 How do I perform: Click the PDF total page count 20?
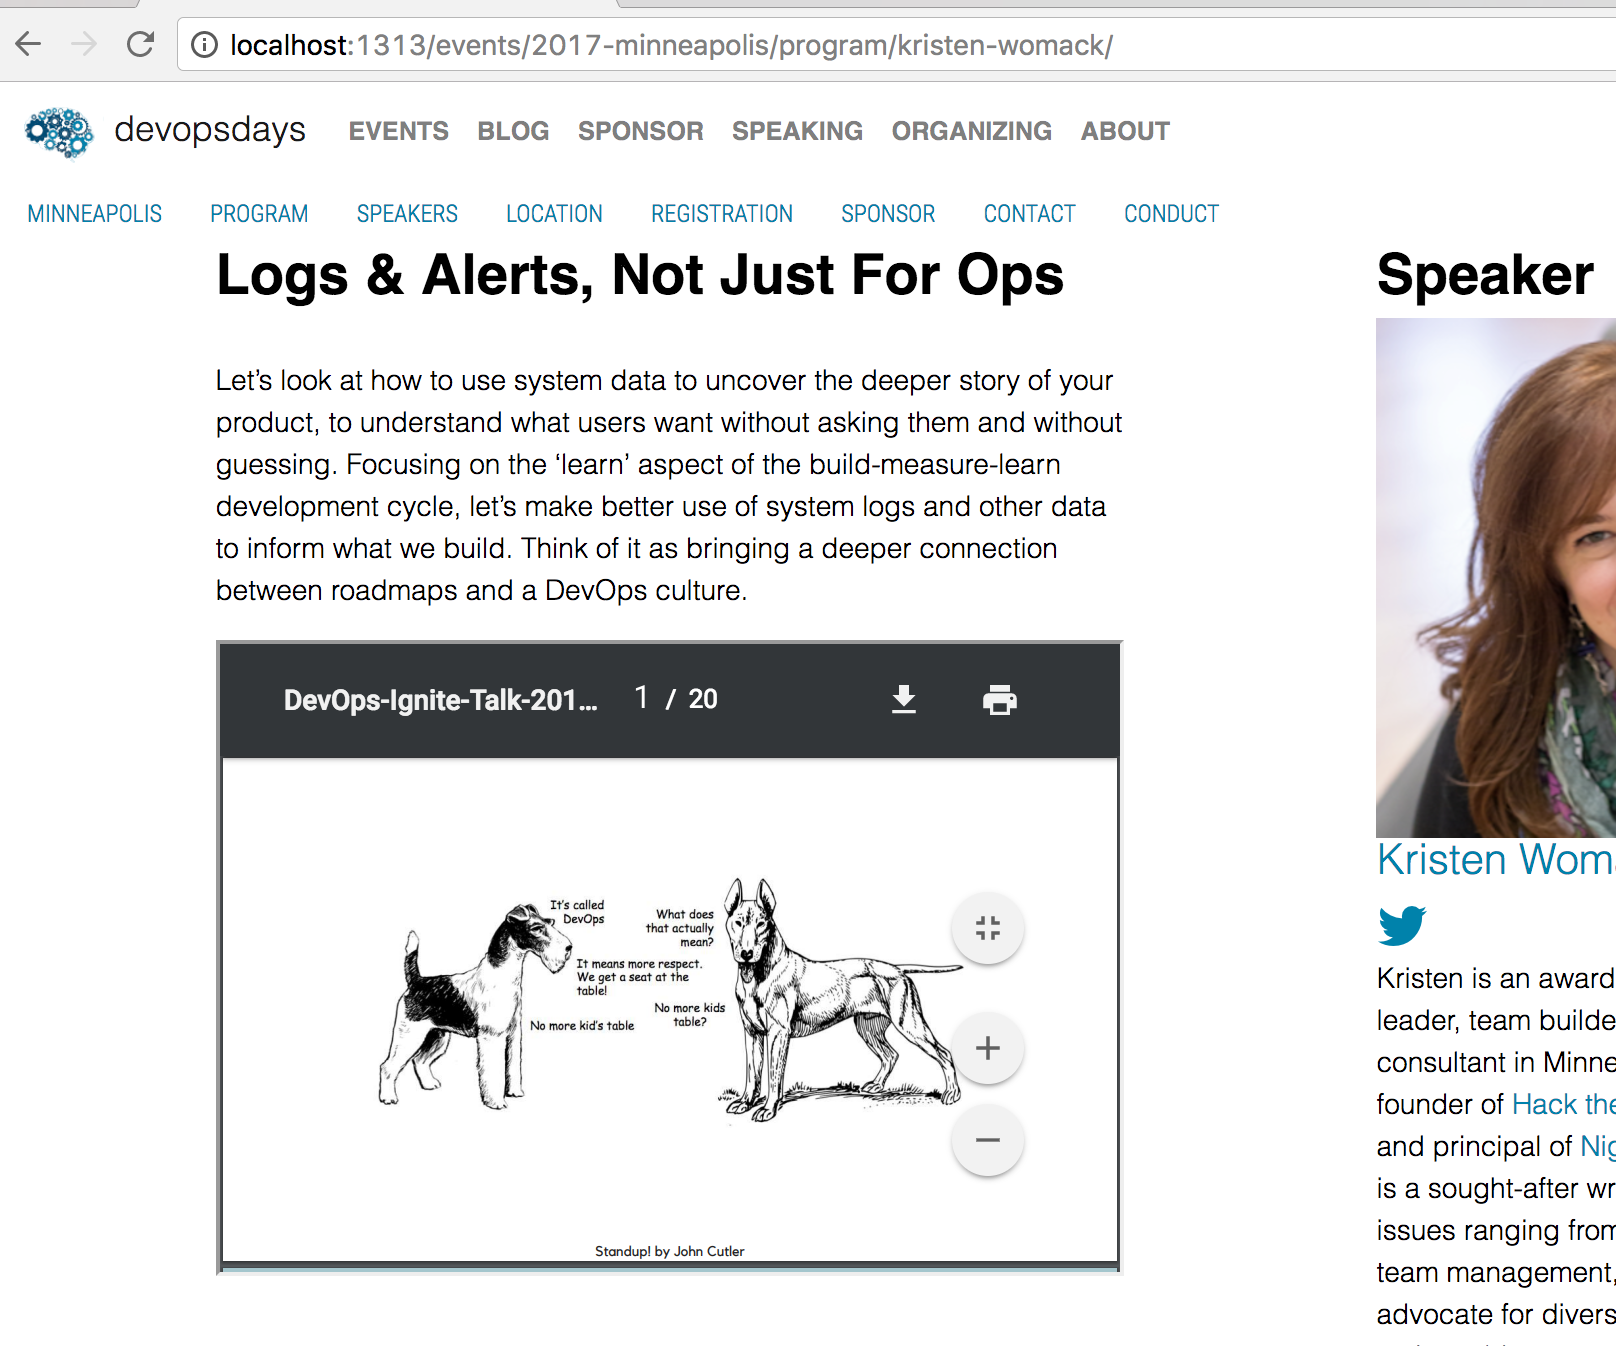click(703, 699)
